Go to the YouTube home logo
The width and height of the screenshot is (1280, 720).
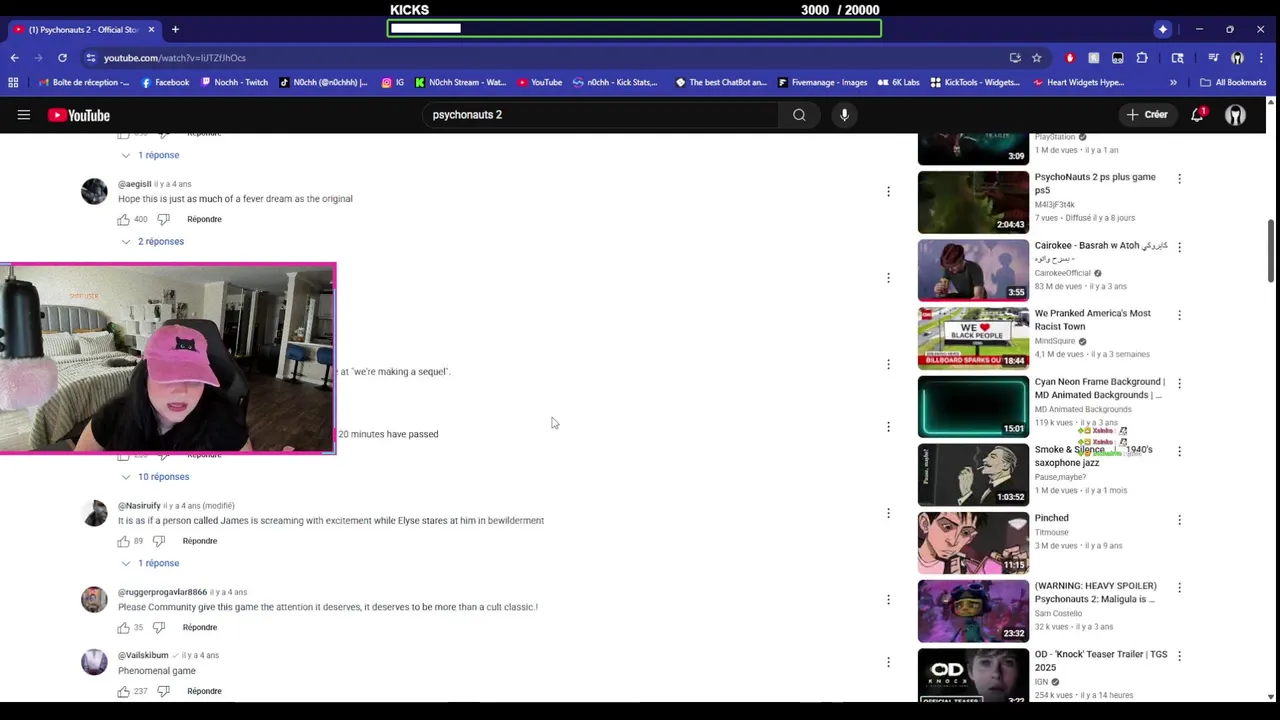tap(79, 115)
